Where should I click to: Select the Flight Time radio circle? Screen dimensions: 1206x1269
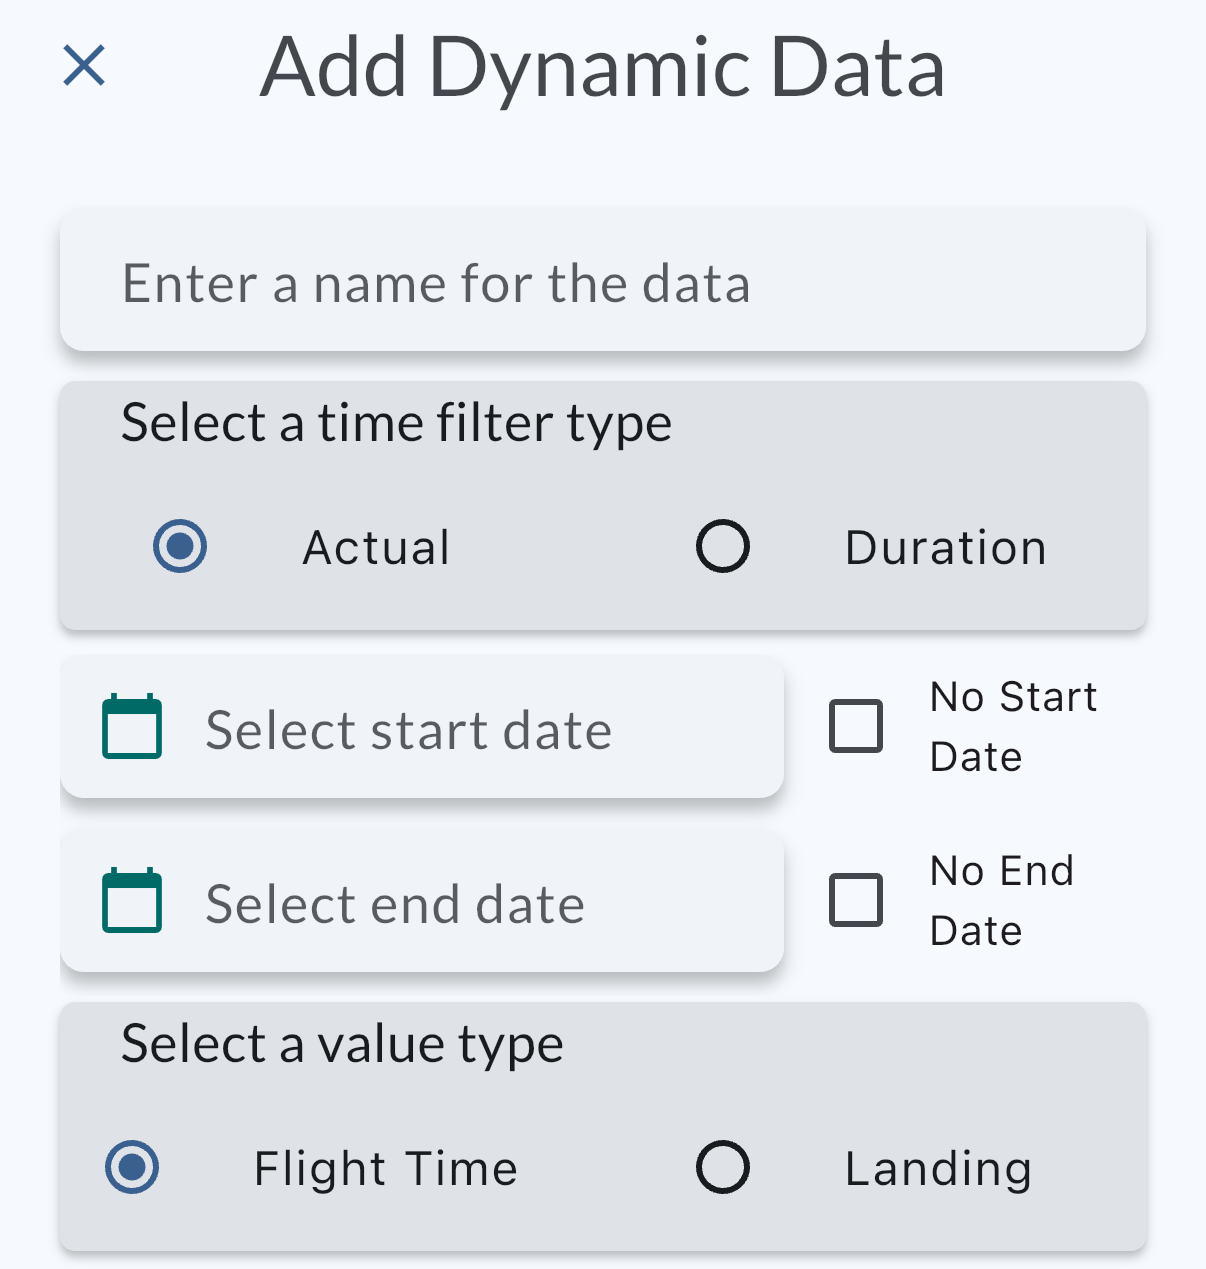[x=132, y=1167]
